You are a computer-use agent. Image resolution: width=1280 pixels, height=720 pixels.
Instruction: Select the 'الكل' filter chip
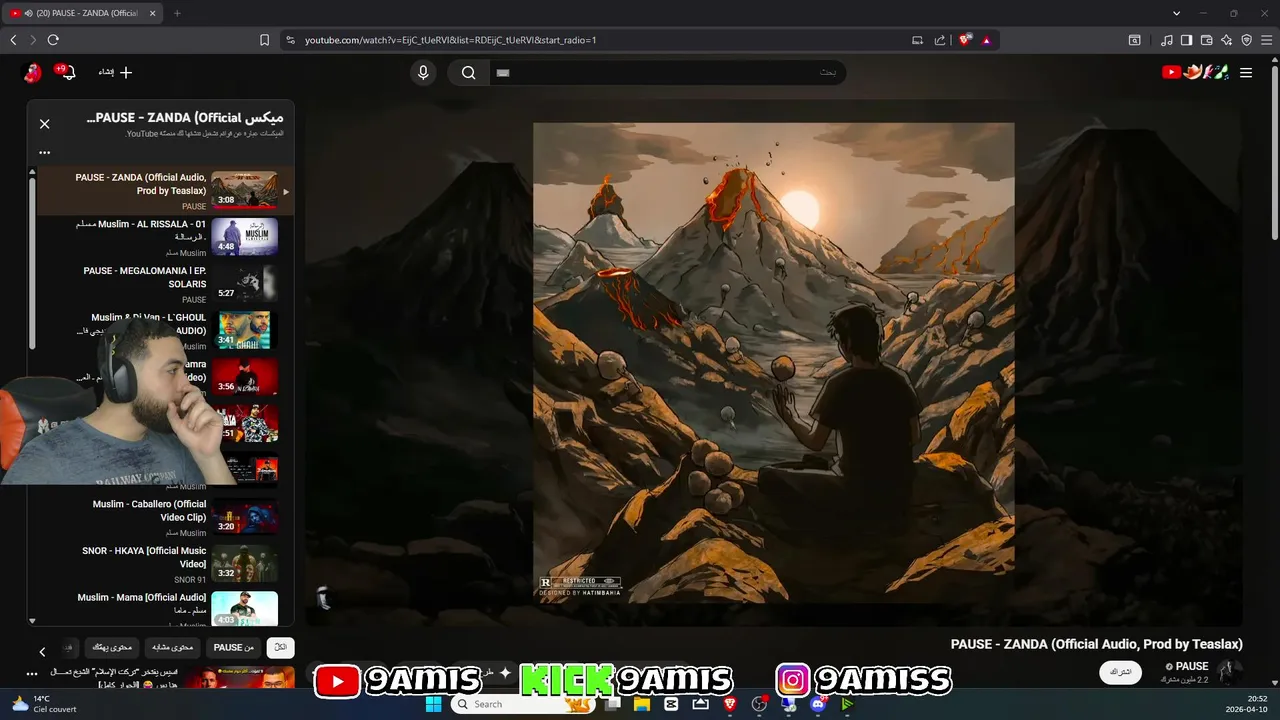(x=281, y=648)
